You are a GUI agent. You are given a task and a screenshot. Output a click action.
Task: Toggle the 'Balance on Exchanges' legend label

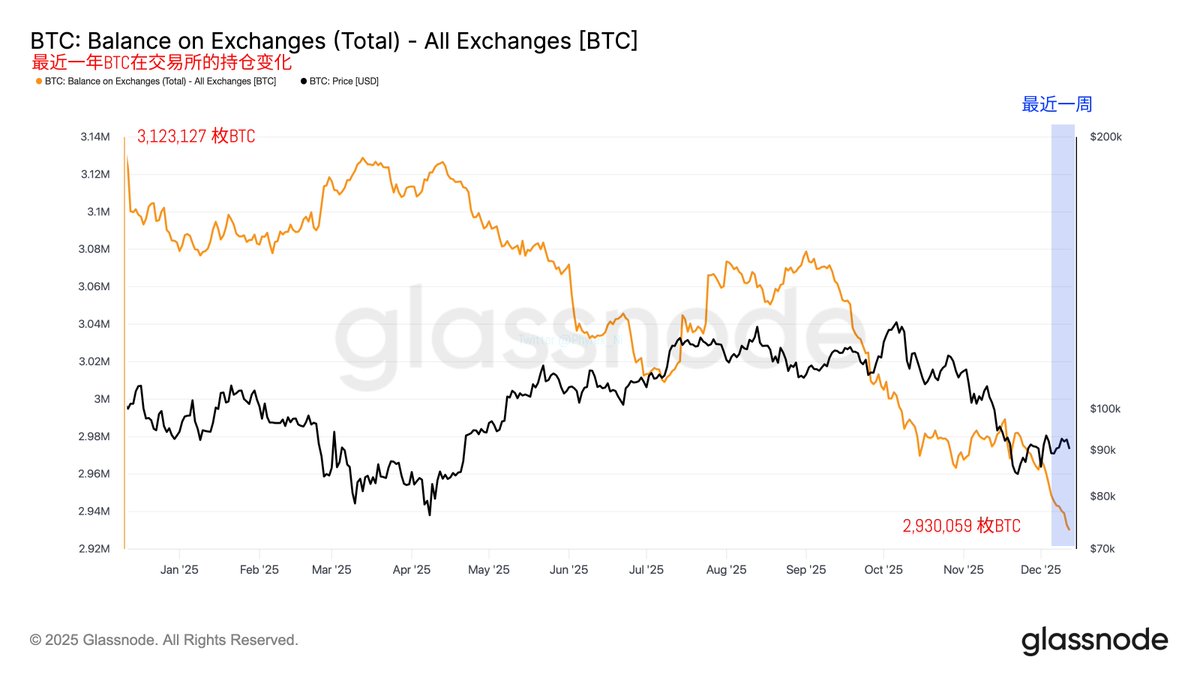(160, 81)
